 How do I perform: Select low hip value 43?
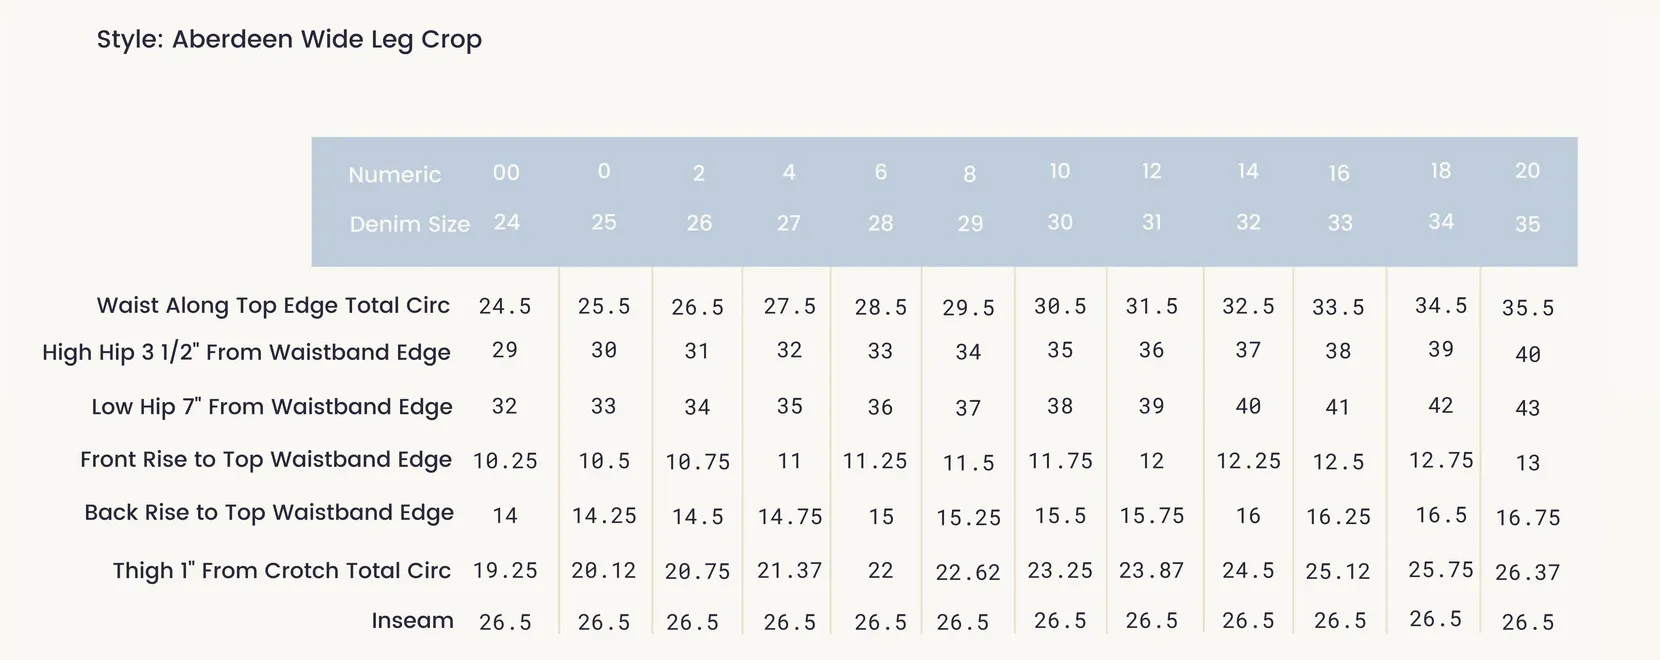point(1527,408)
